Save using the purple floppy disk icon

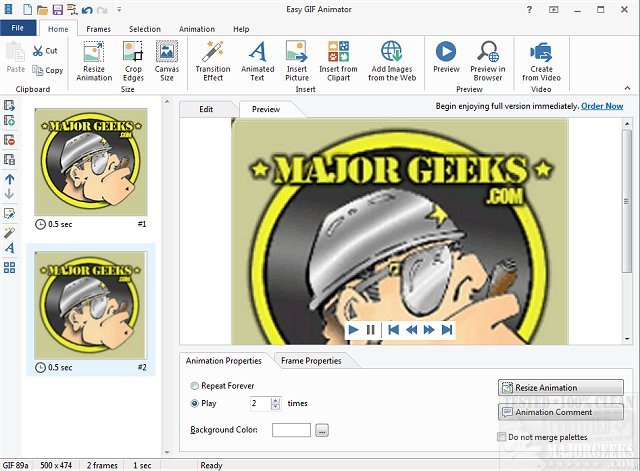coord(58,9)
